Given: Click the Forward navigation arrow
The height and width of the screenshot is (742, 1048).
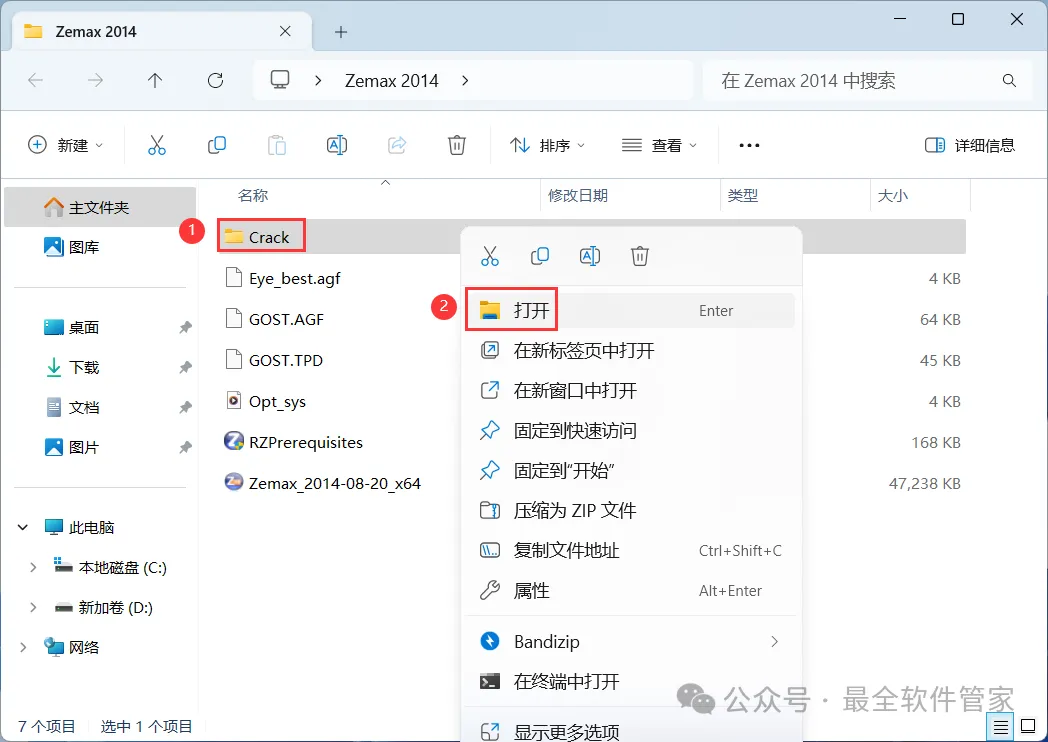Looking at the screenshot, I should 96,81.
